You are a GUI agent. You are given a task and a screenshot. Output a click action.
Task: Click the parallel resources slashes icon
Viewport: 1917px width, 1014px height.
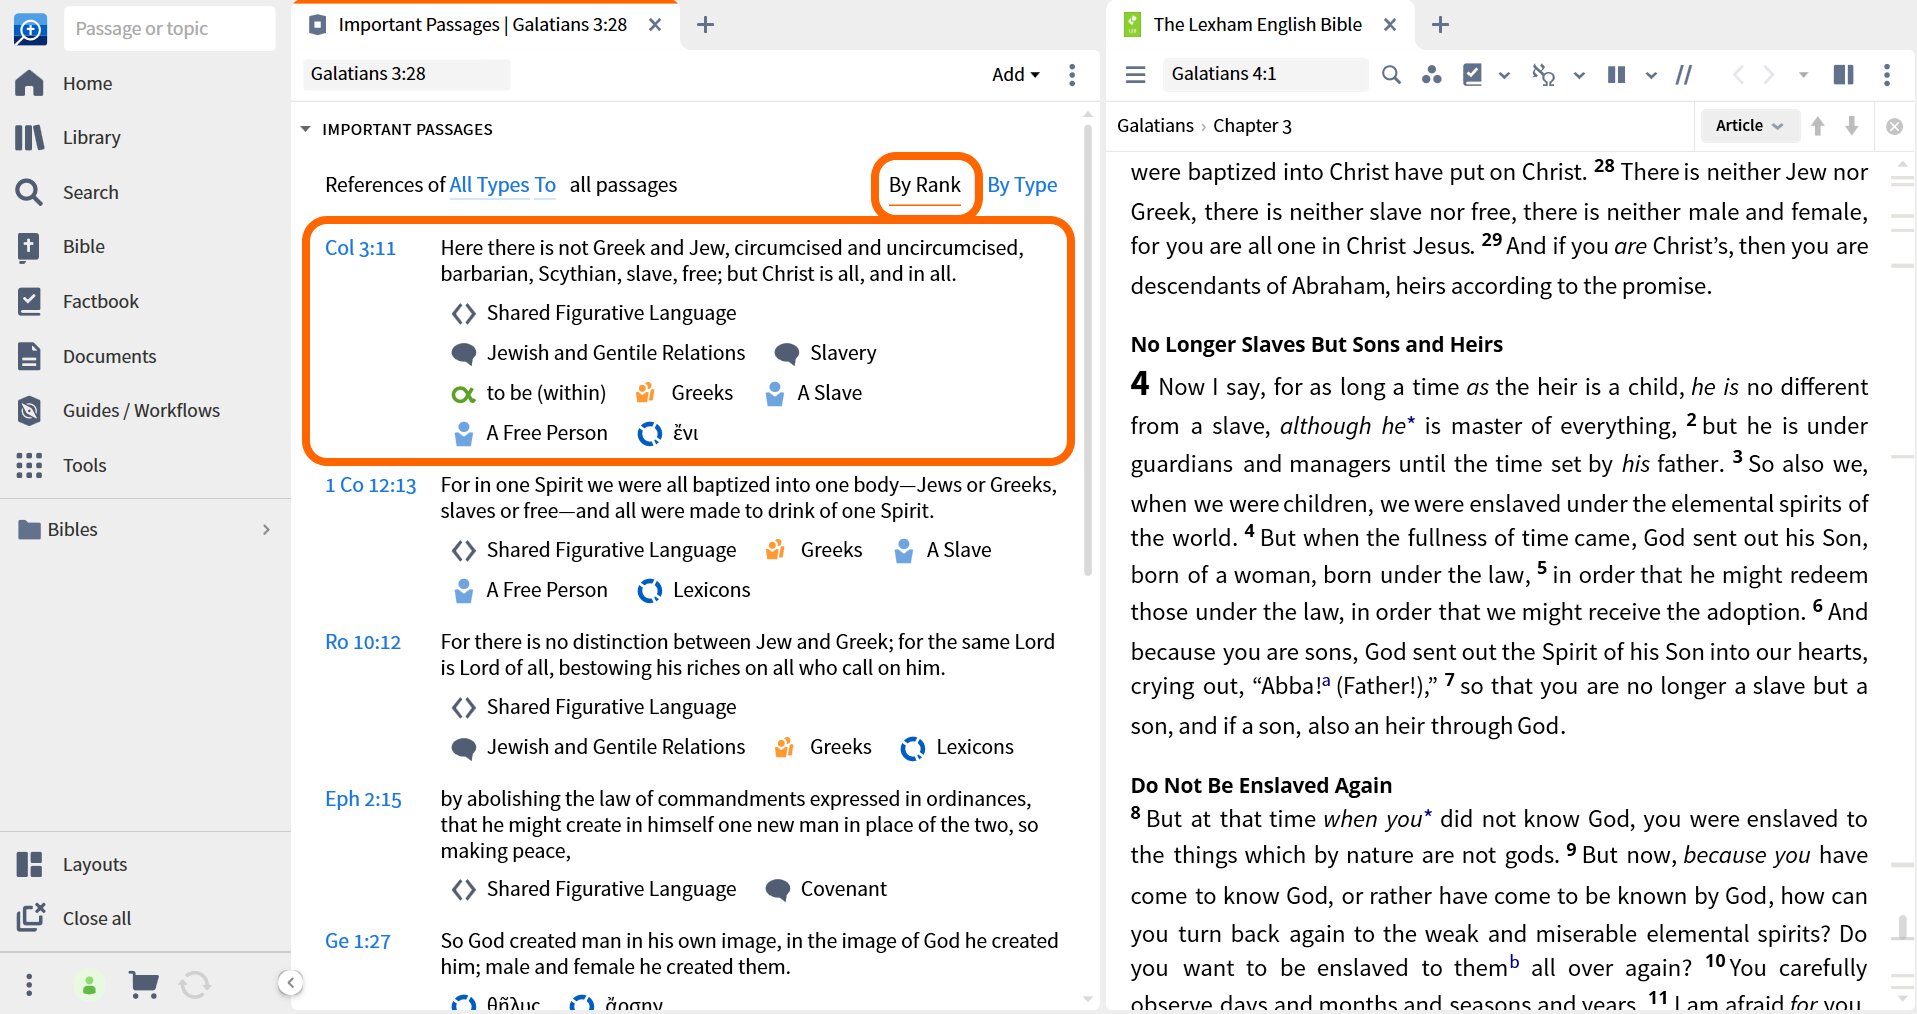(1684, 74)
